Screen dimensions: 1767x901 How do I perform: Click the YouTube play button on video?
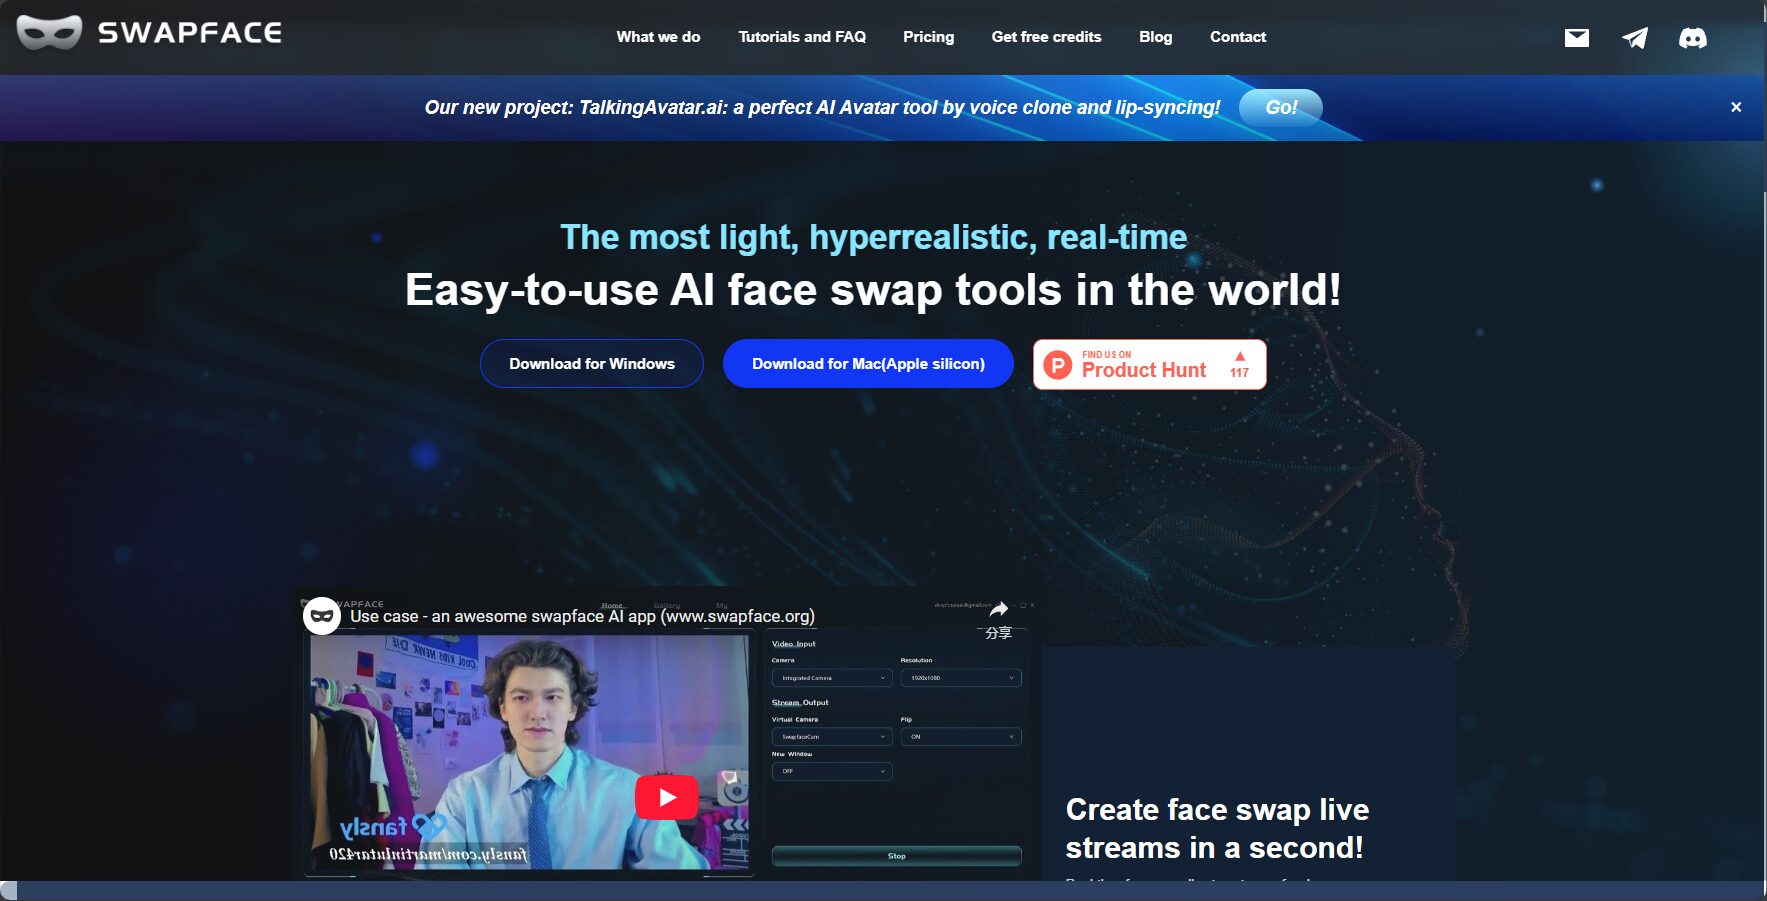coord(667,798)
